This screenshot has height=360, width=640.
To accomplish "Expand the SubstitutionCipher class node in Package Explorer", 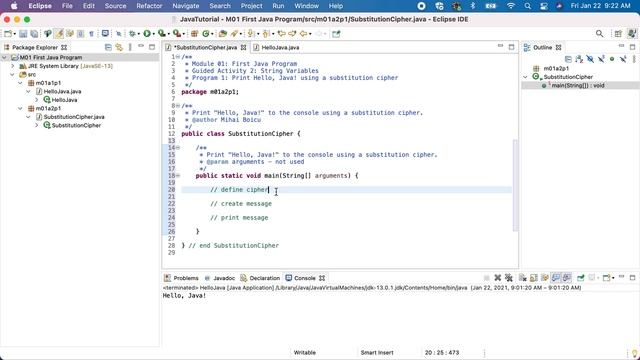I will click(x=37, y=125).
